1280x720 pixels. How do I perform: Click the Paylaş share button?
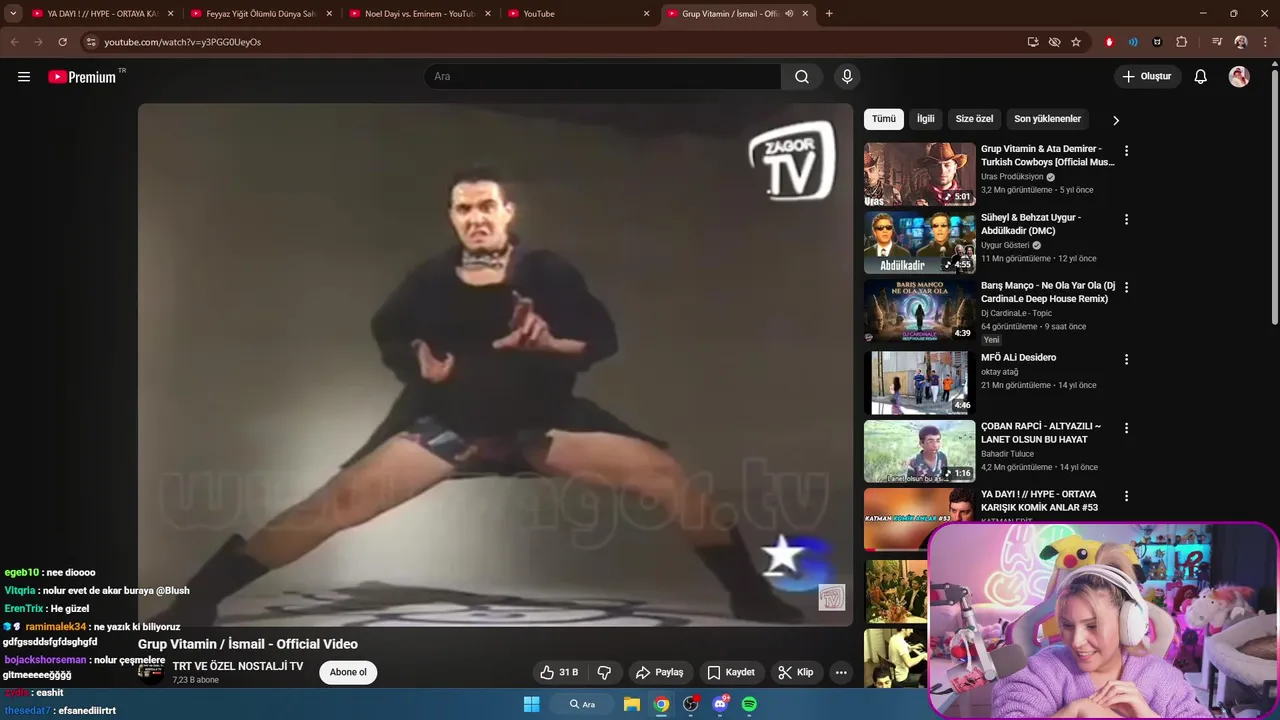(x=660, y=672)
